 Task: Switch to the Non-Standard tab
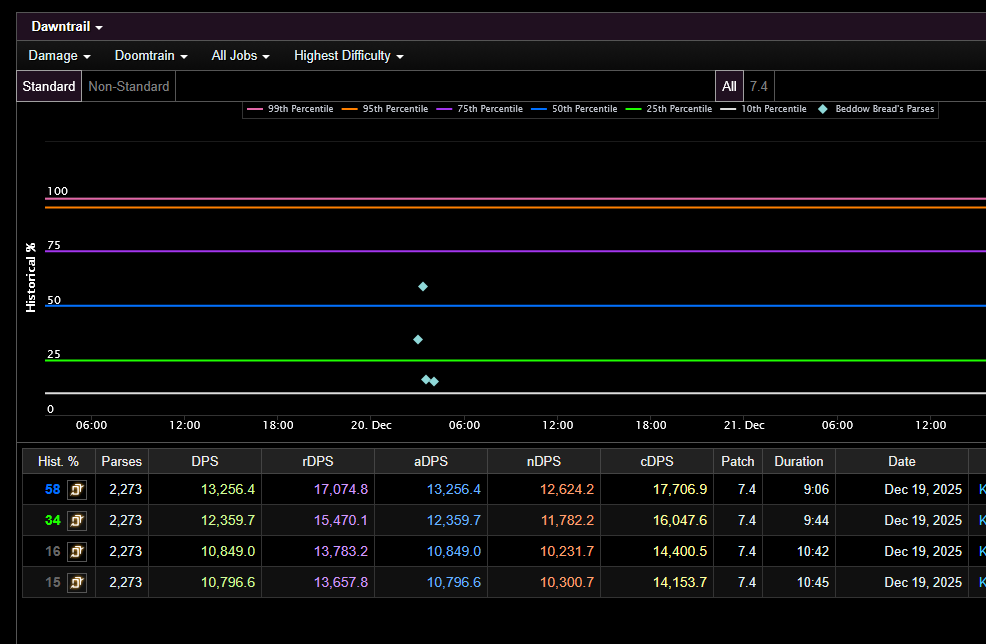coord(128,86)
